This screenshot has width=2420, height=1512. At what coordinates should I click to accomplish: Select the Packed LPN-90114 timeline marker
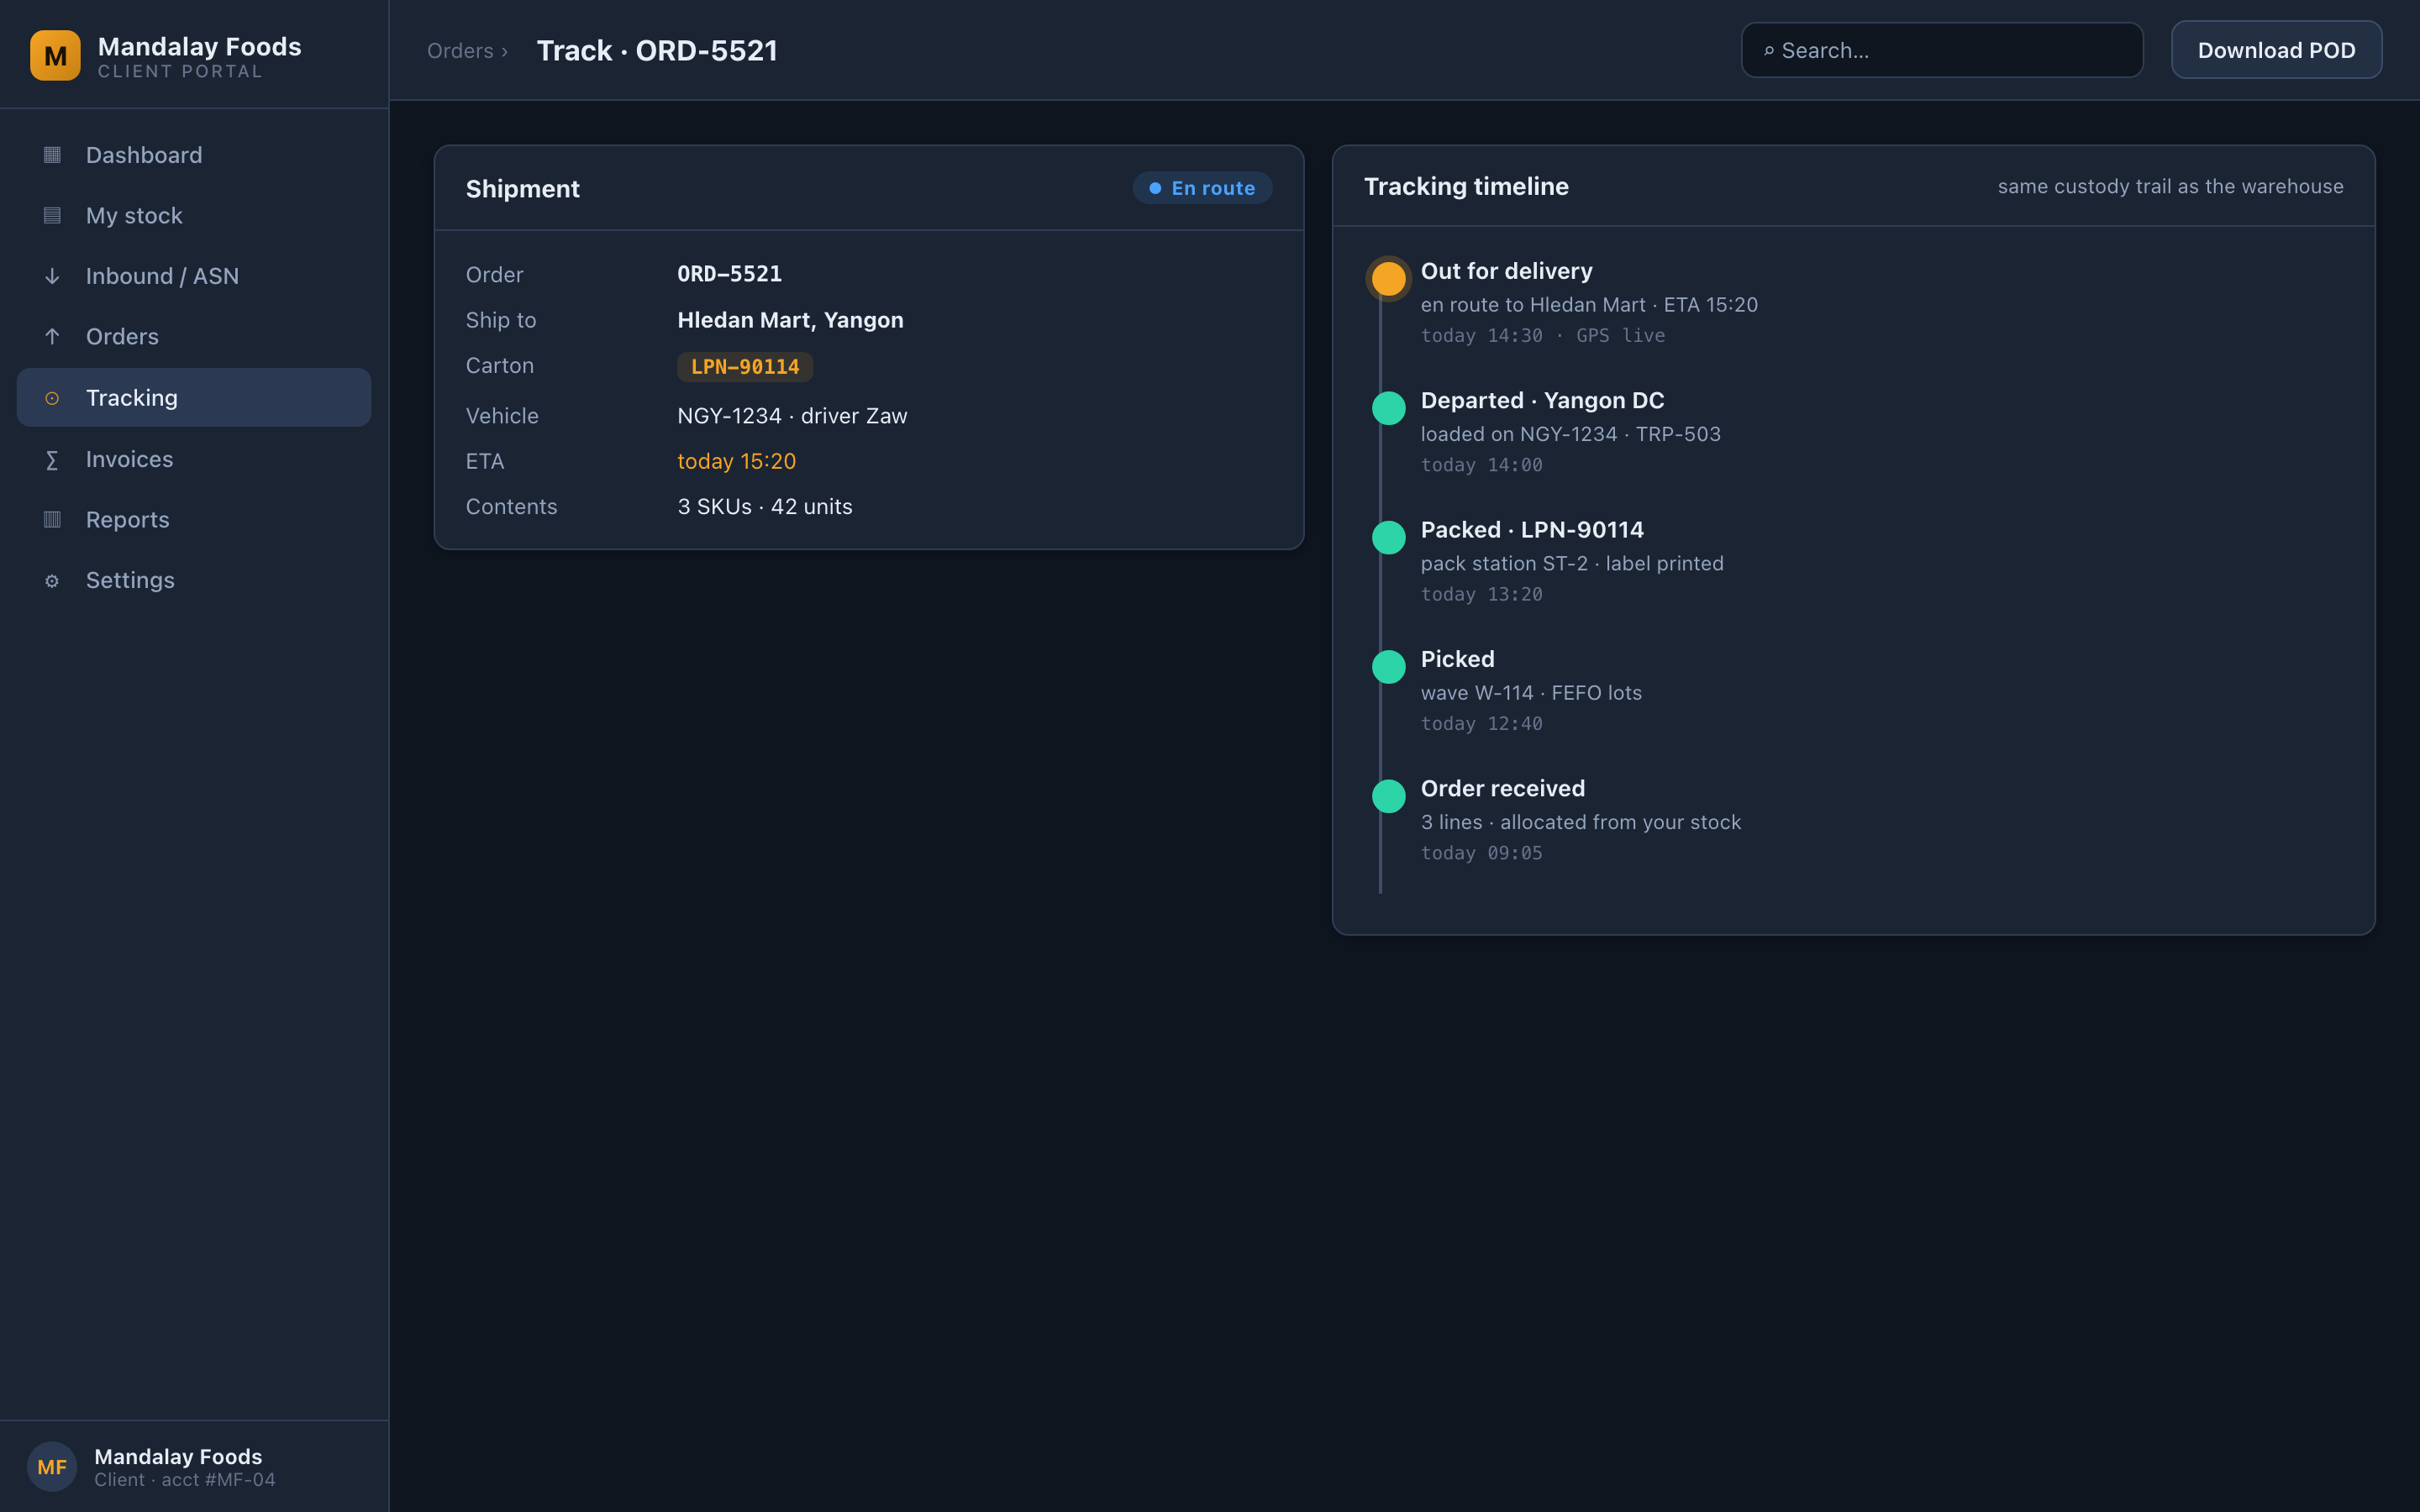coord(1388,537)
